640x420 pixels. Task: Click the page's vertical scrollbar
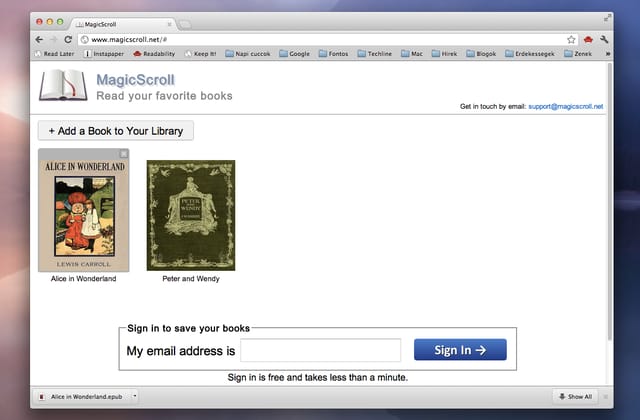609,202
